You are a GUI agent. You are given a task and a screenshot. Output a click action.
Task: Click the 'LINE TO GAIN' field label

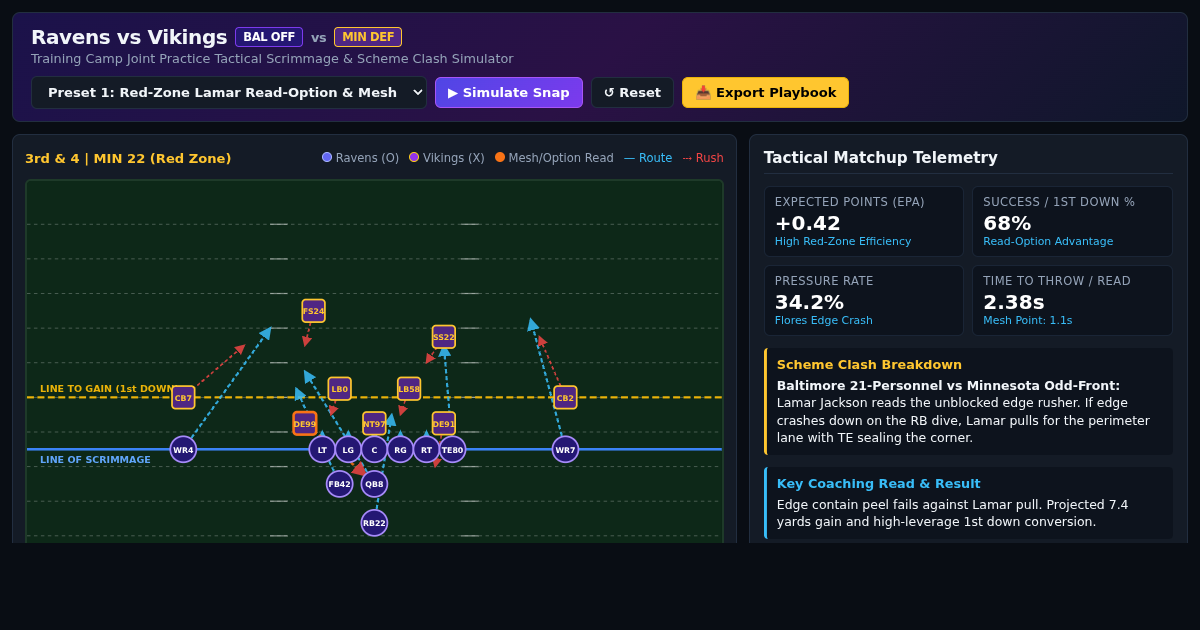[108, 389]
